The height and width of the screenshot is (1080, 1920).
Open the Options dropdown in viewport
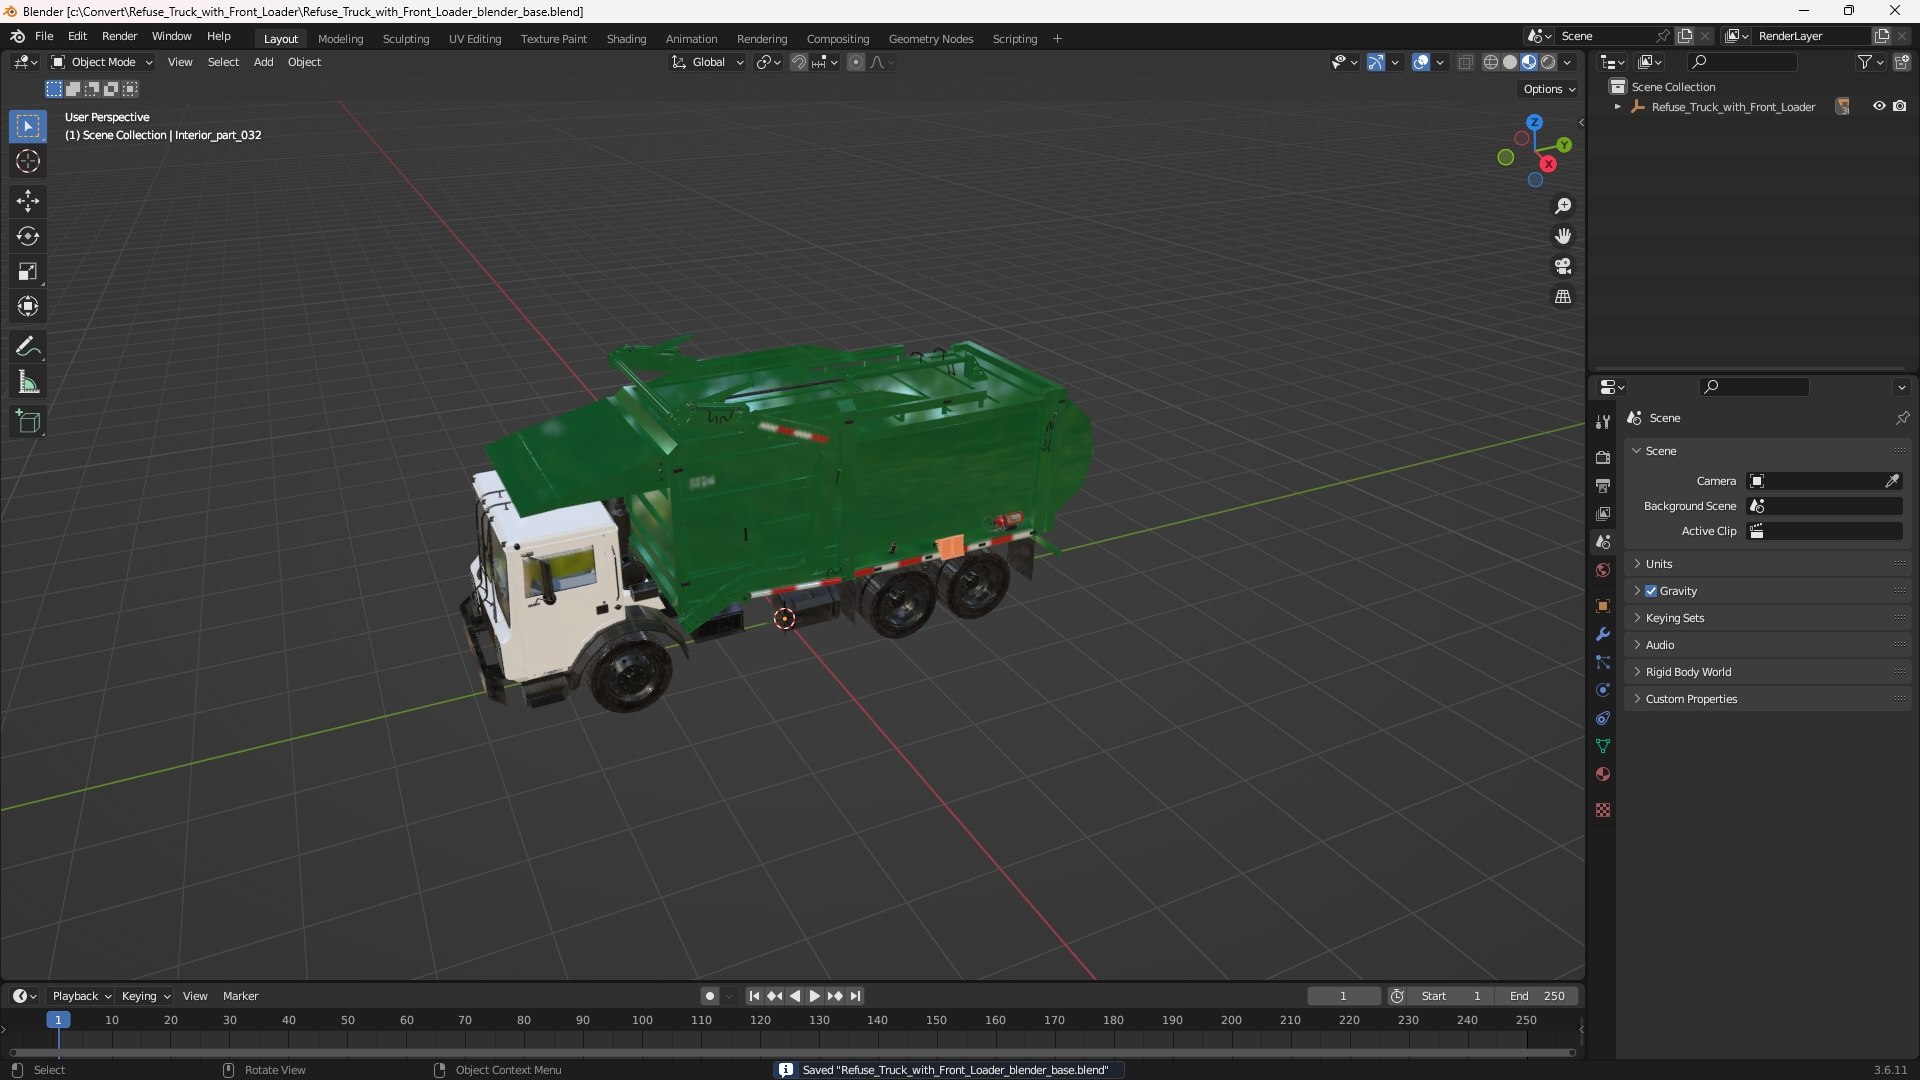[1549, 89]
